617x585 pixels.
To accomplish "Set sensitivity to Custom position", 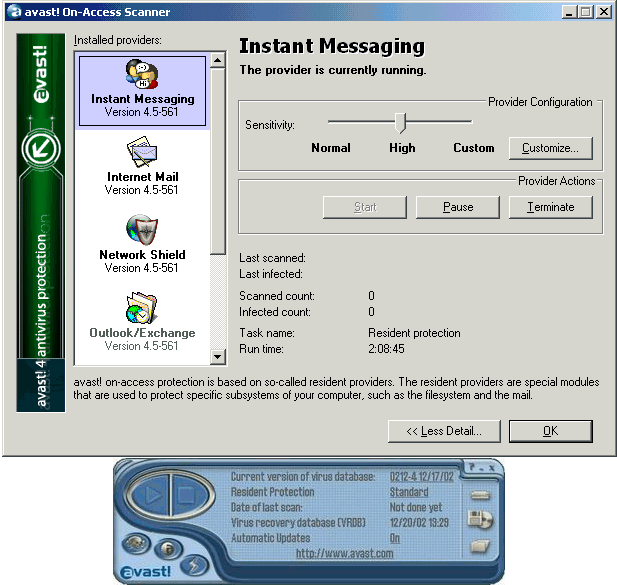I will pos(473,148).
